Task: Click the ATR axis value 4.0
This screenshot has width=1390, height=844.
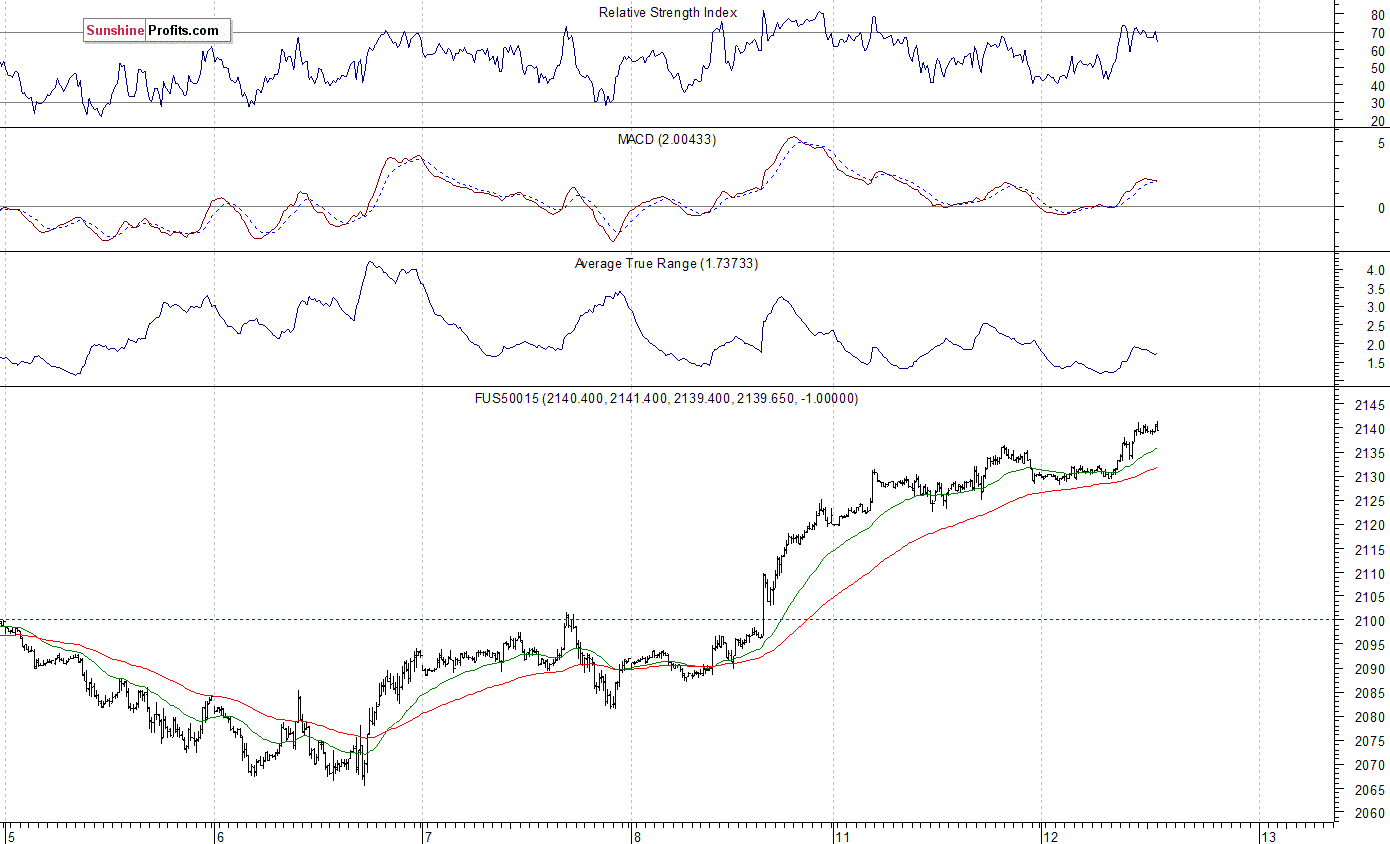Action: click(1375, 270)
